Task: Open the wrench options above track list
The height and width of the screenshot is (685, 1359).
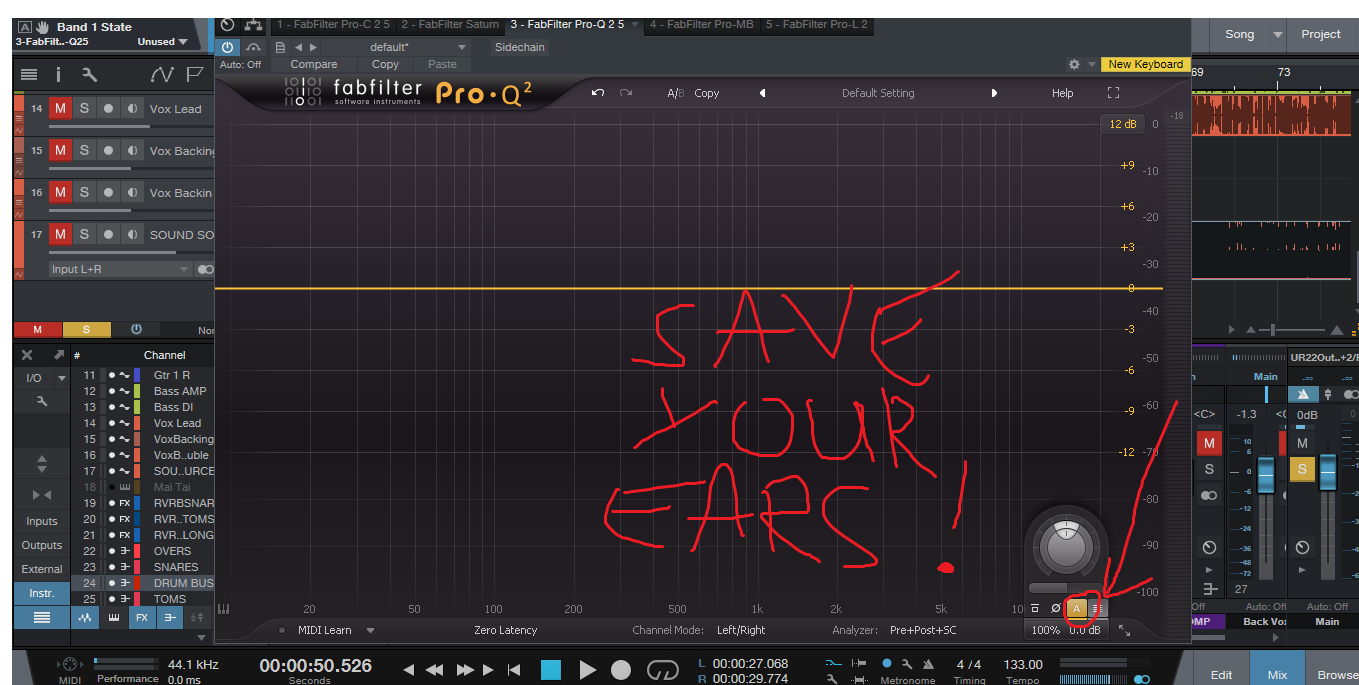Action: click(x=89, y=74)
